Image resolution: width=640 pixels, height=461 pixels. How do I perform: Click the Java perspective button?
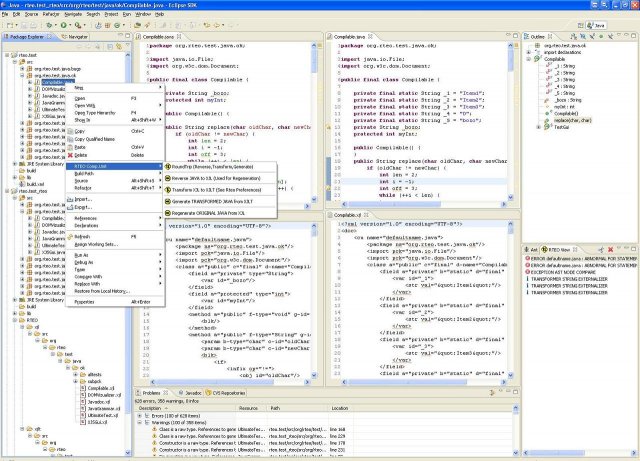(x=596, y=25)
